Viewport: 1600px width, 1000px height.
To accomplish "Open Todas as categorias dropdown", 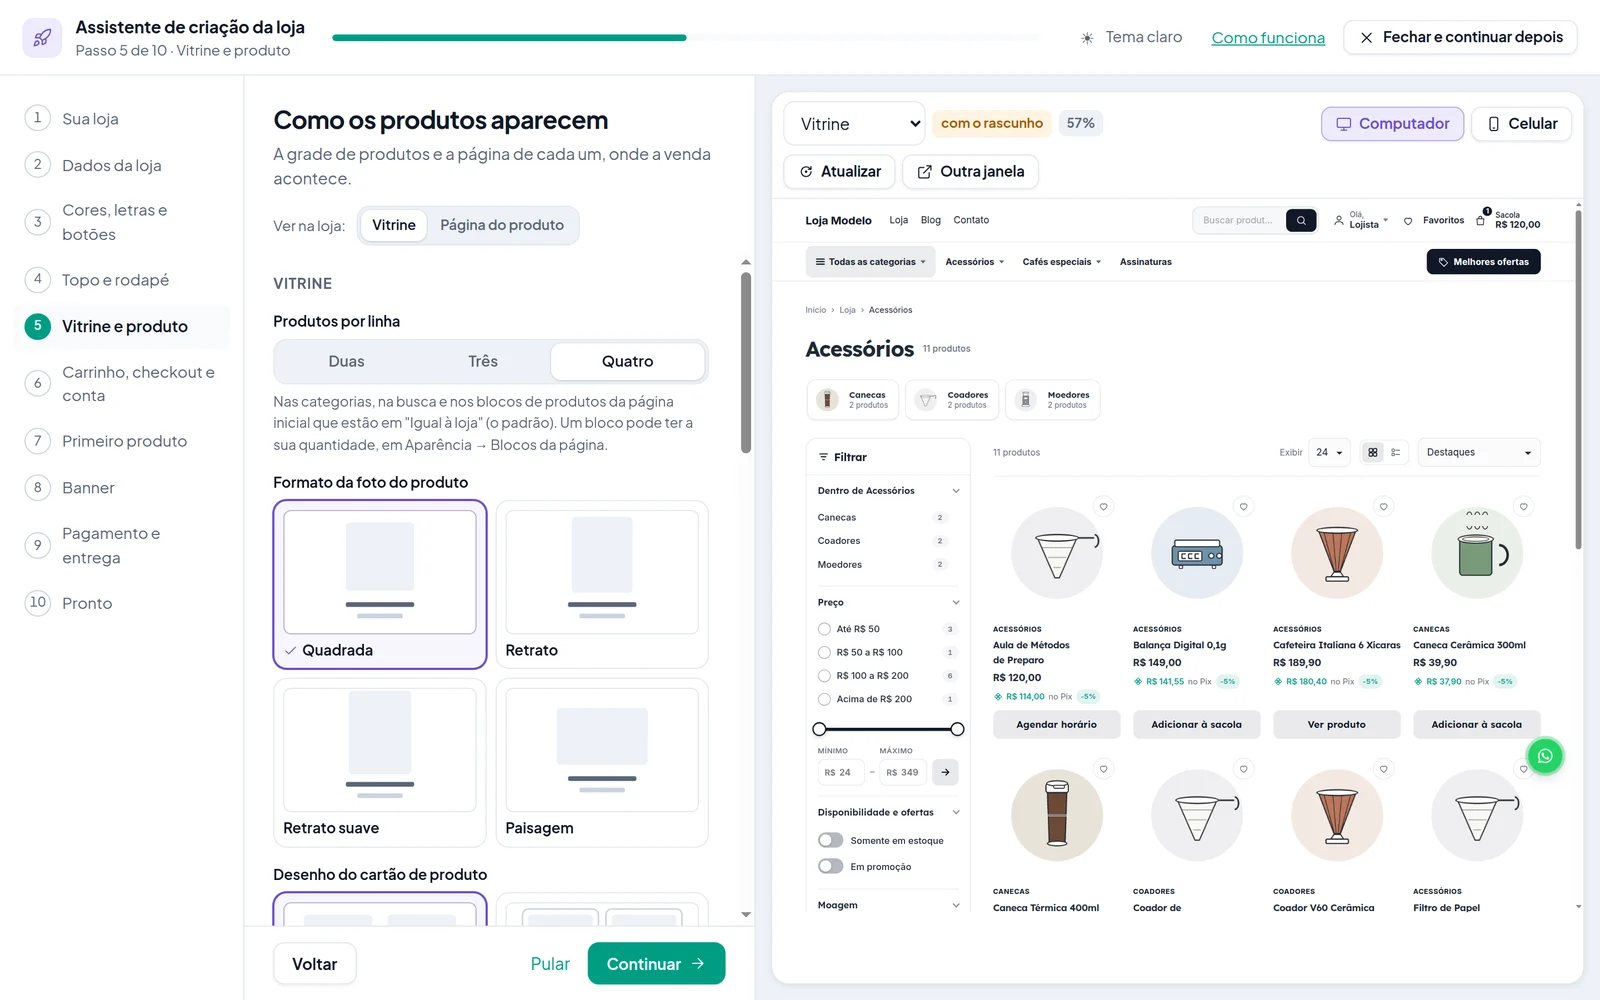I will click(x=871, y=262).
